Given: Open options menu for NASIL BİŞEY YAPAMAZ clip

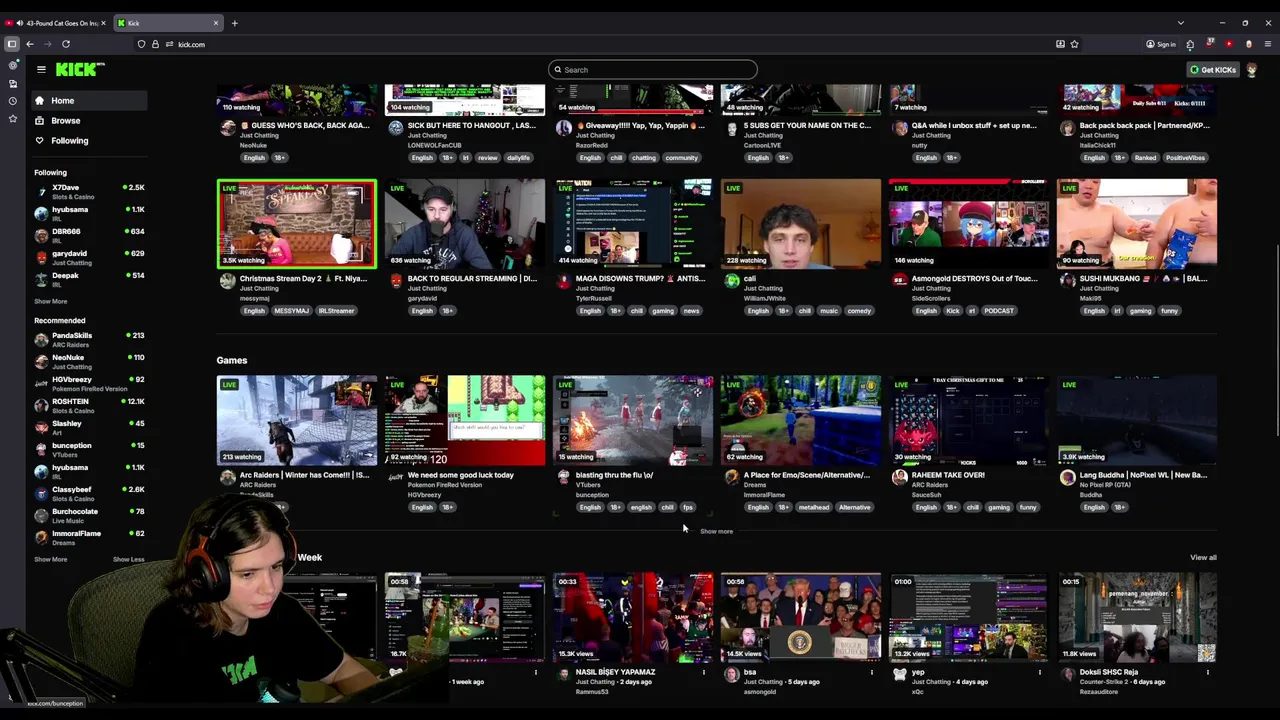Looking at the screenshot, I should click(704, 673).
